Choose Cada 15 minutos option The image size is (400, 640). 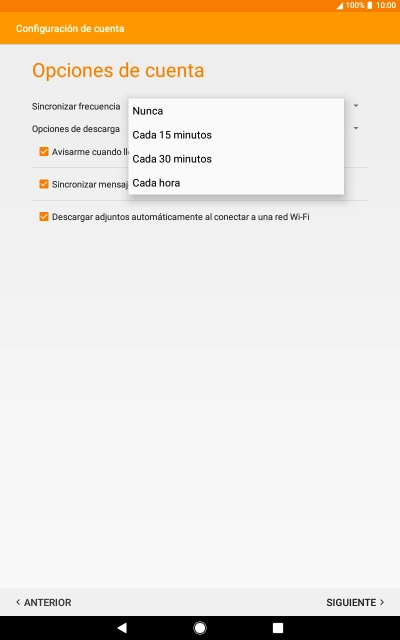[x=236, y=135]
